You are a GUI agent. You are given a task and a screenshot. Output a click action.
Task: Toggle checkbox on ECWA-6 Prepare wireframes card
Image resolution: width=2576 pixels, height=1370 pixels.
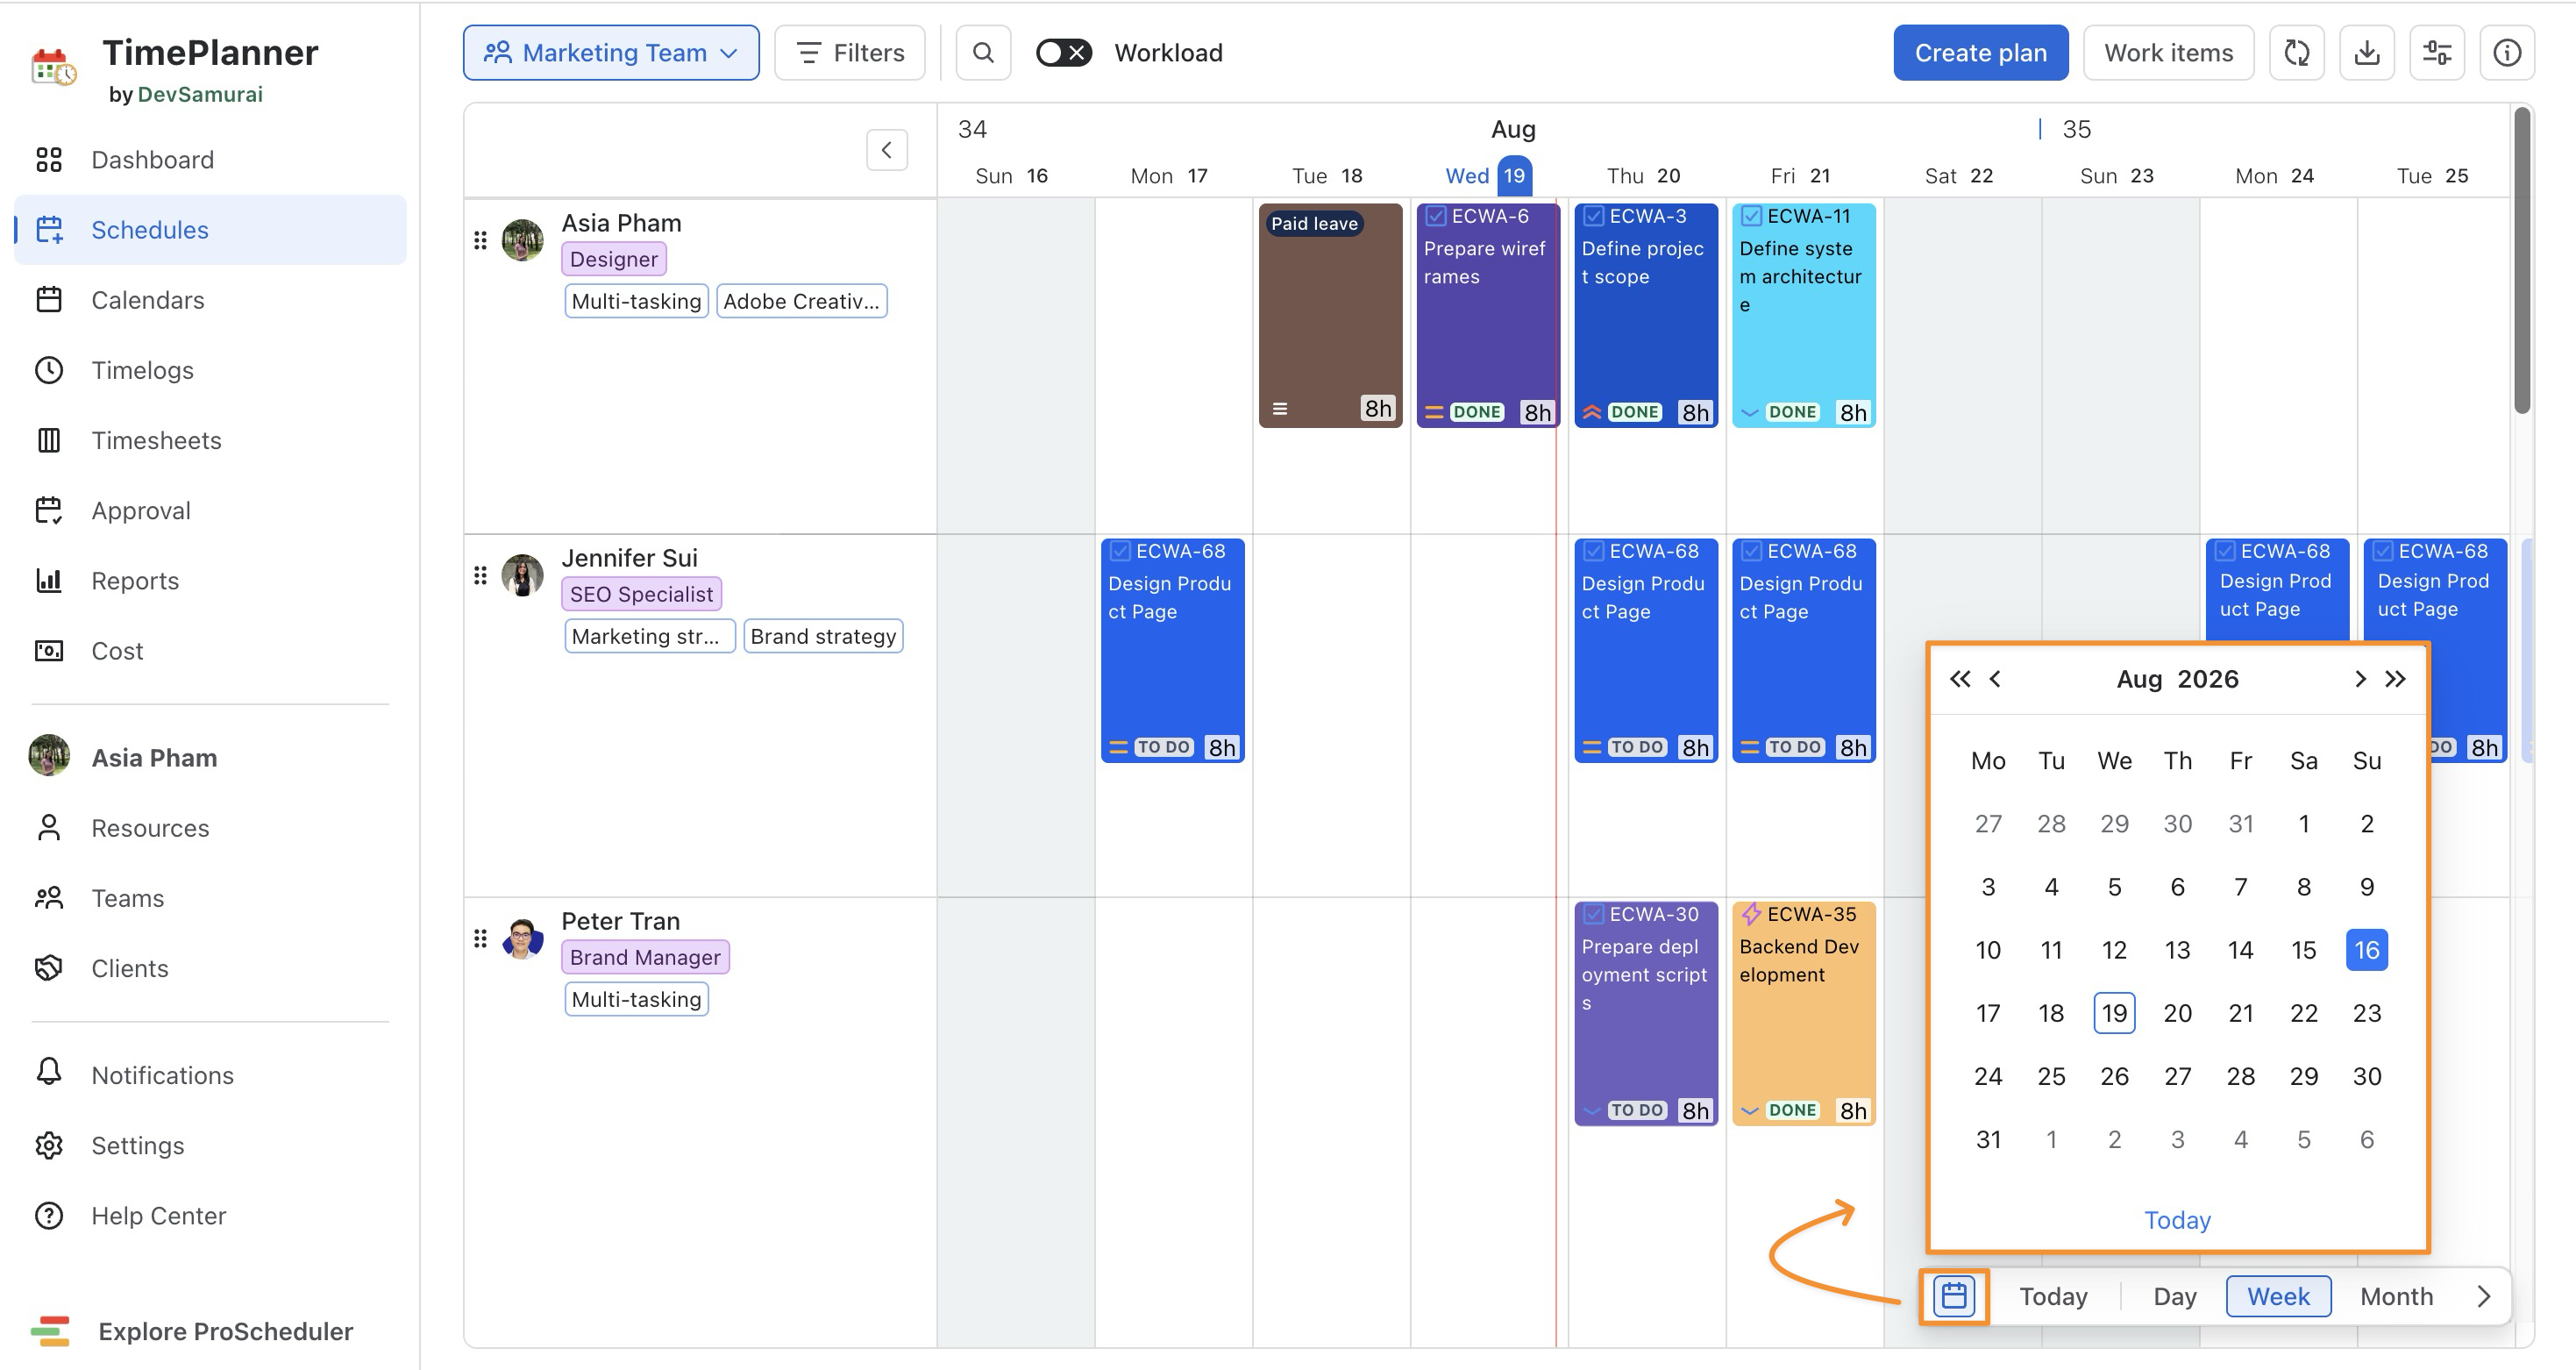pos(1436,216)
